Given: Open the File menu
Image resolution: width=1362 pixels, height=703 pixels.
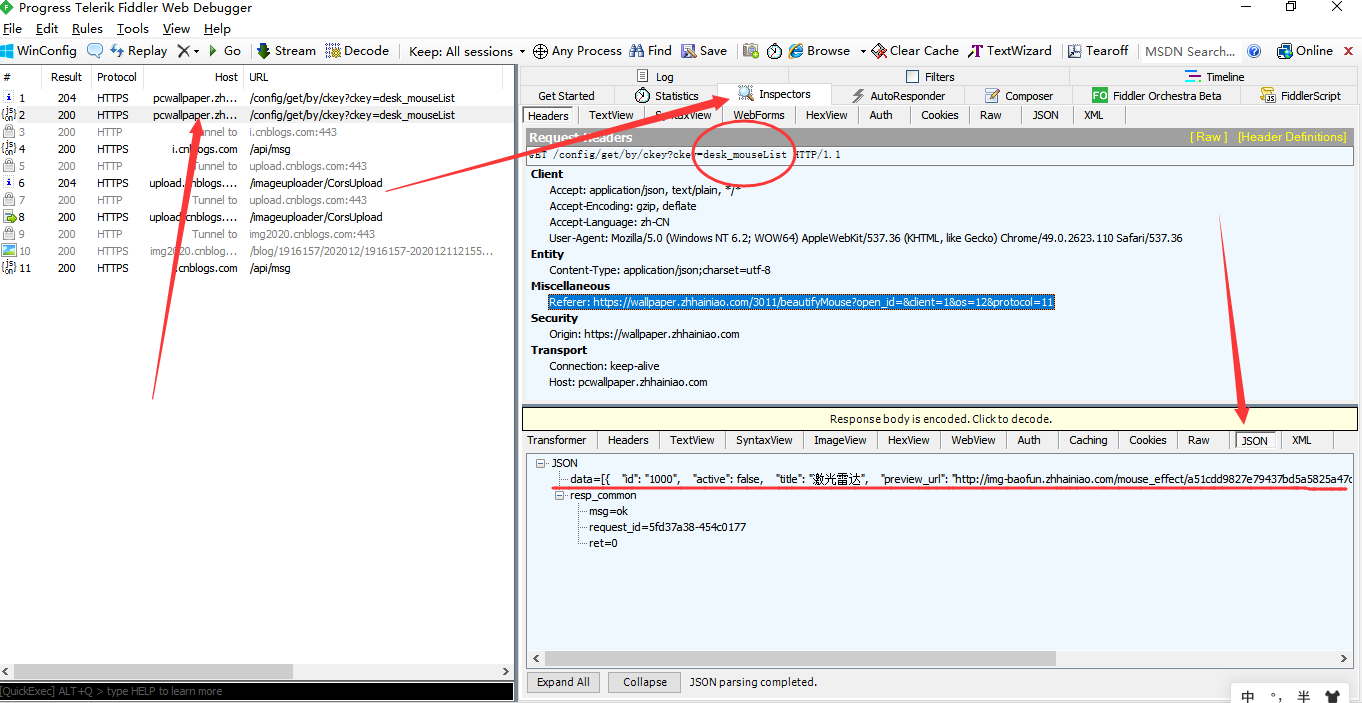Looking at the screenshot, I should 12,29.
